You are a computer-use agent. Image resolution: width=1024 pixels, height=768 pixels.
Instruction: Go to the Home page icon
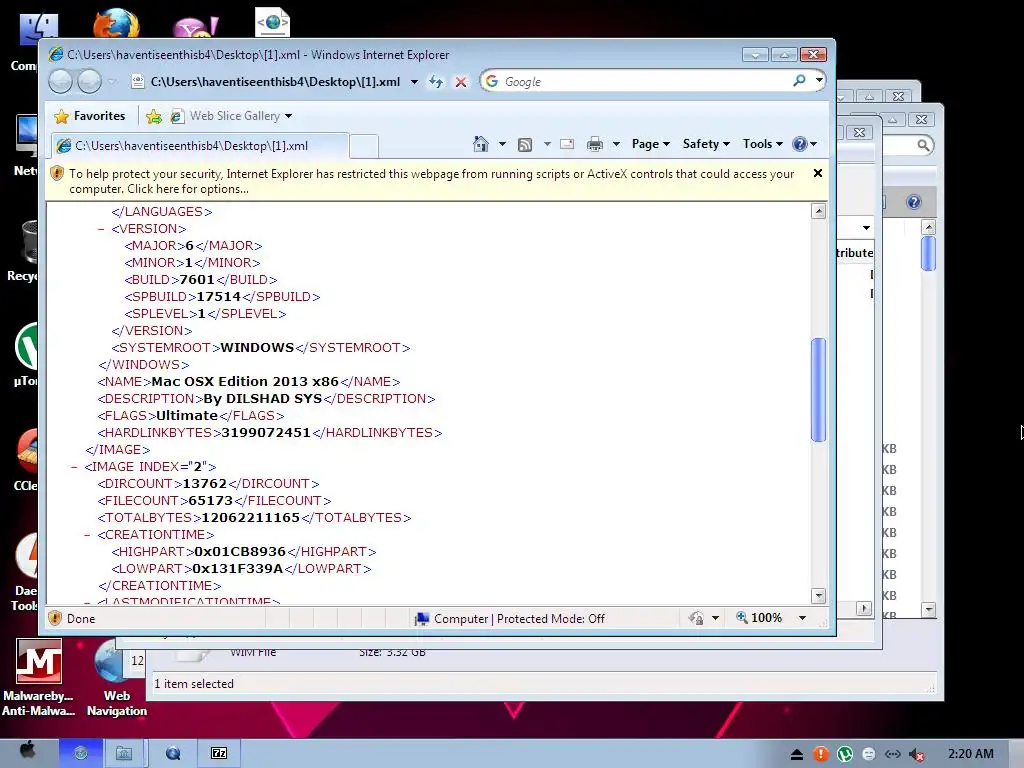click(x=481, y=144)
